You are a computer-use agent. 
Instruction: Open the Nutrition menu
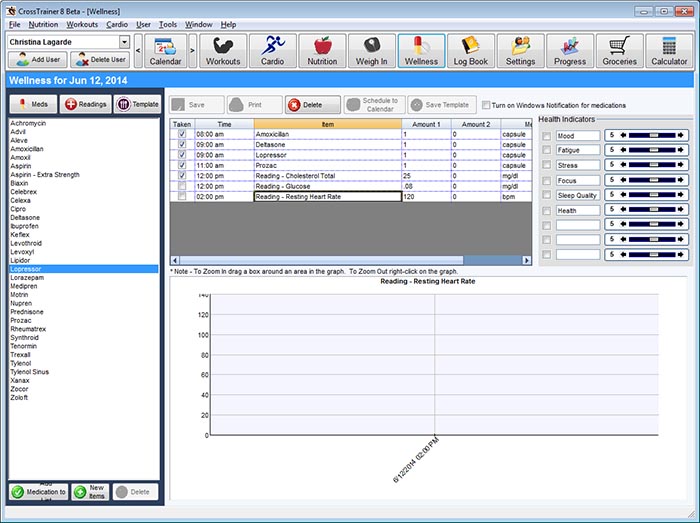(43, 25)
